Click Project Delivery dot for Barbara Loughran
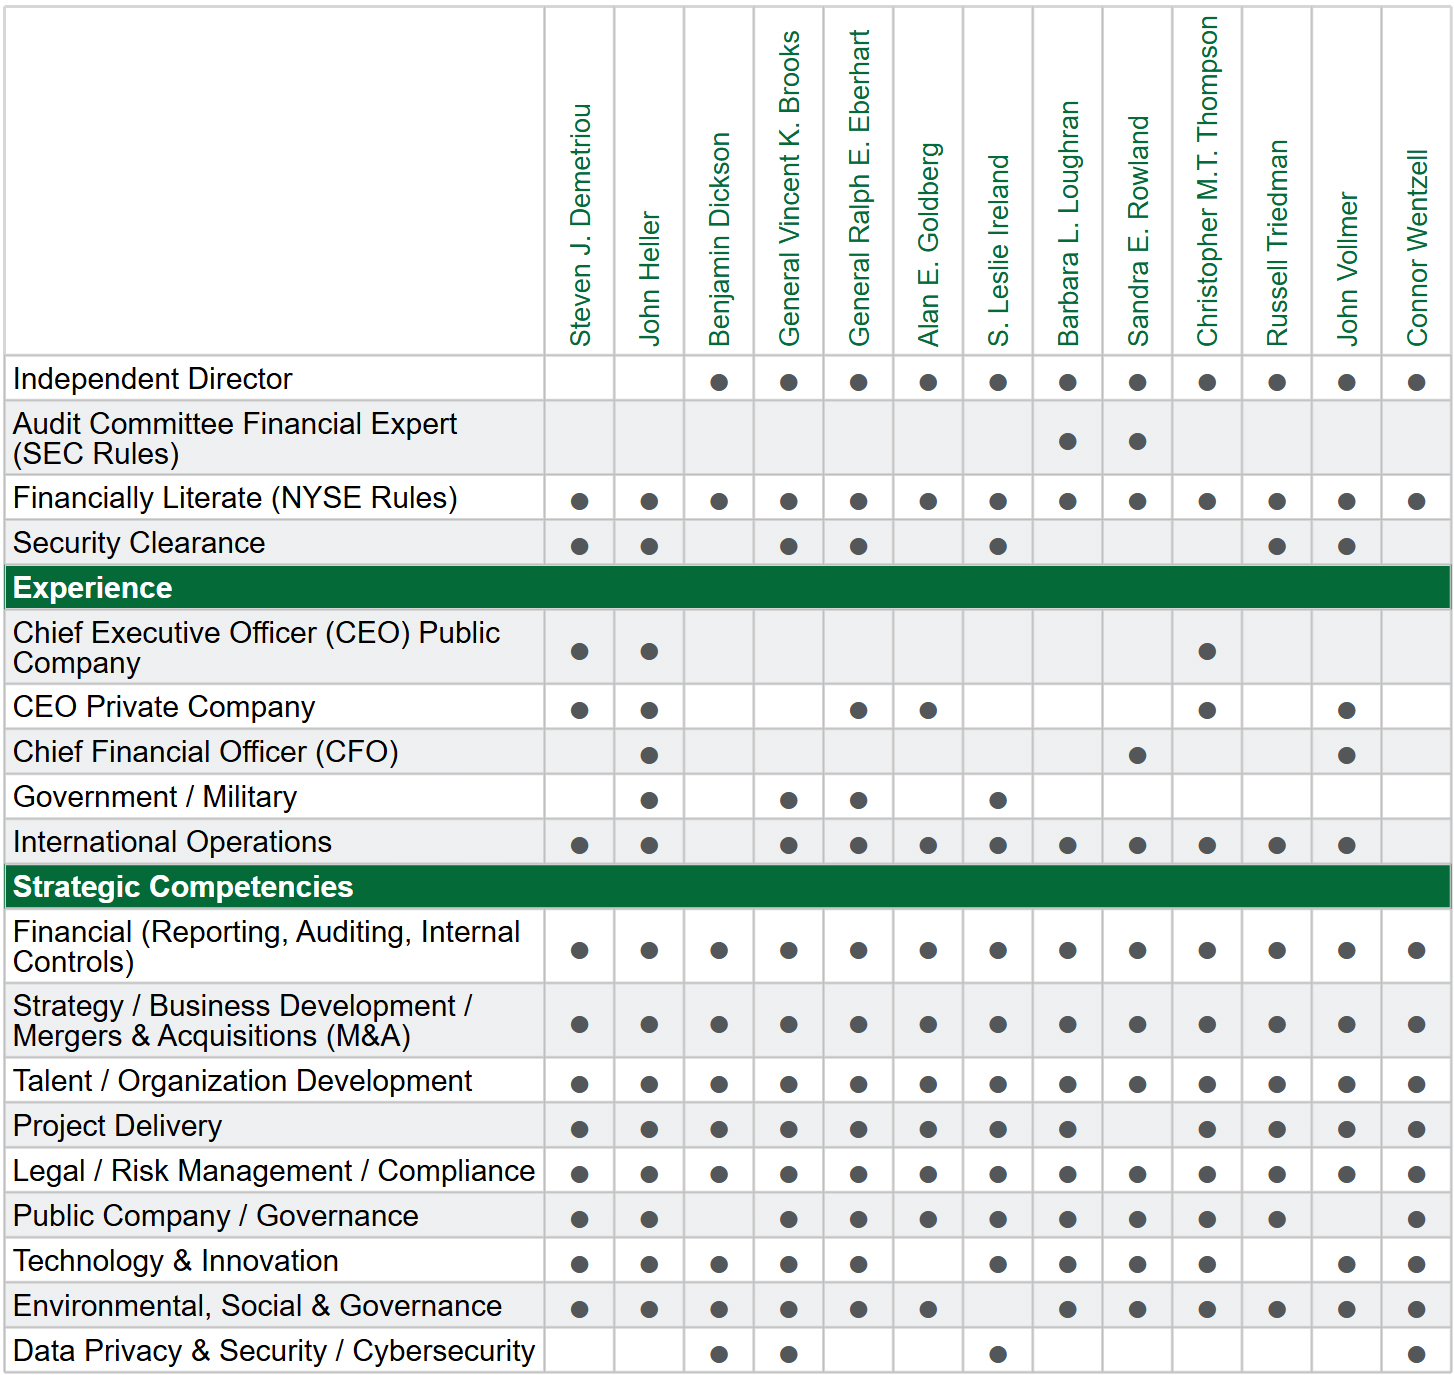 1068,1129
